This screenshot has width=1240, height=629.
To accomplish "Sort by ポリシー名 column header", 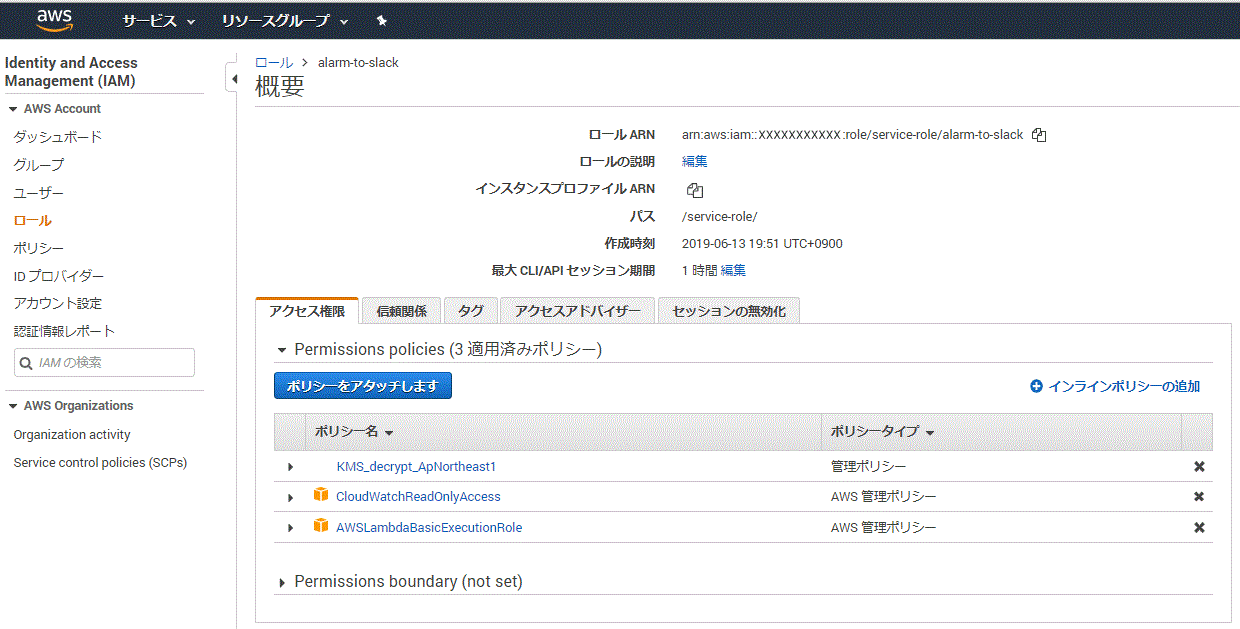I will tap(354, 432).
